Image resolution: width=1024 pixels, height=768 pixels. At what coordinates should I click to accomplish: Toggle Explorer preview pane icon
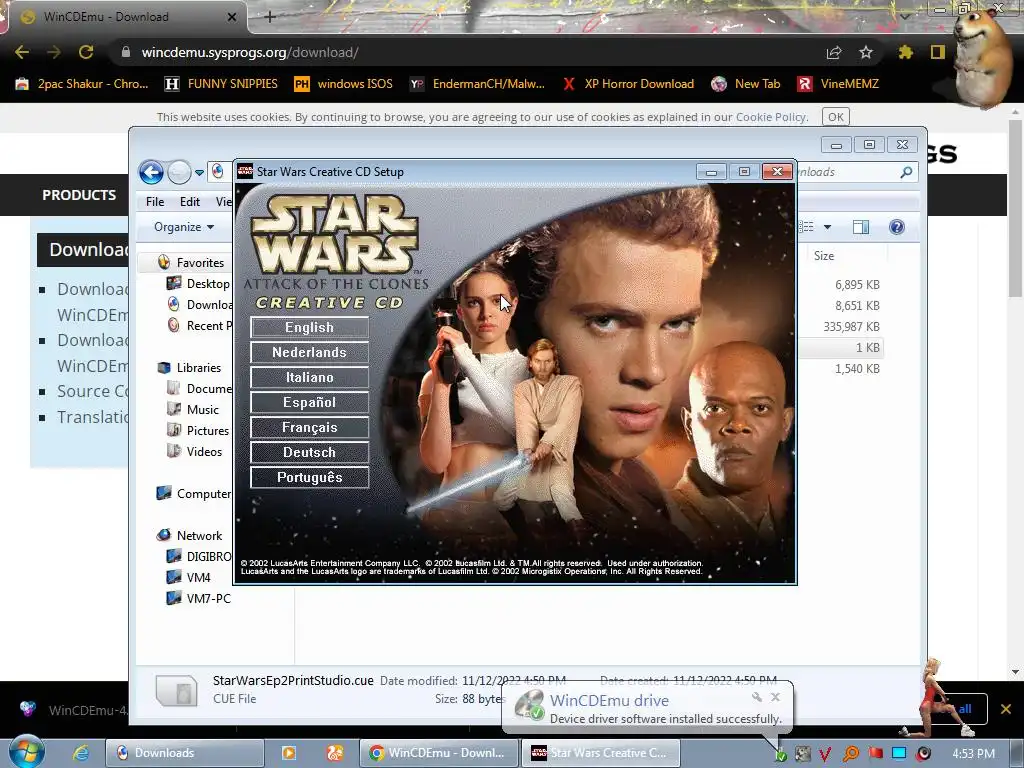pos(861,227)
